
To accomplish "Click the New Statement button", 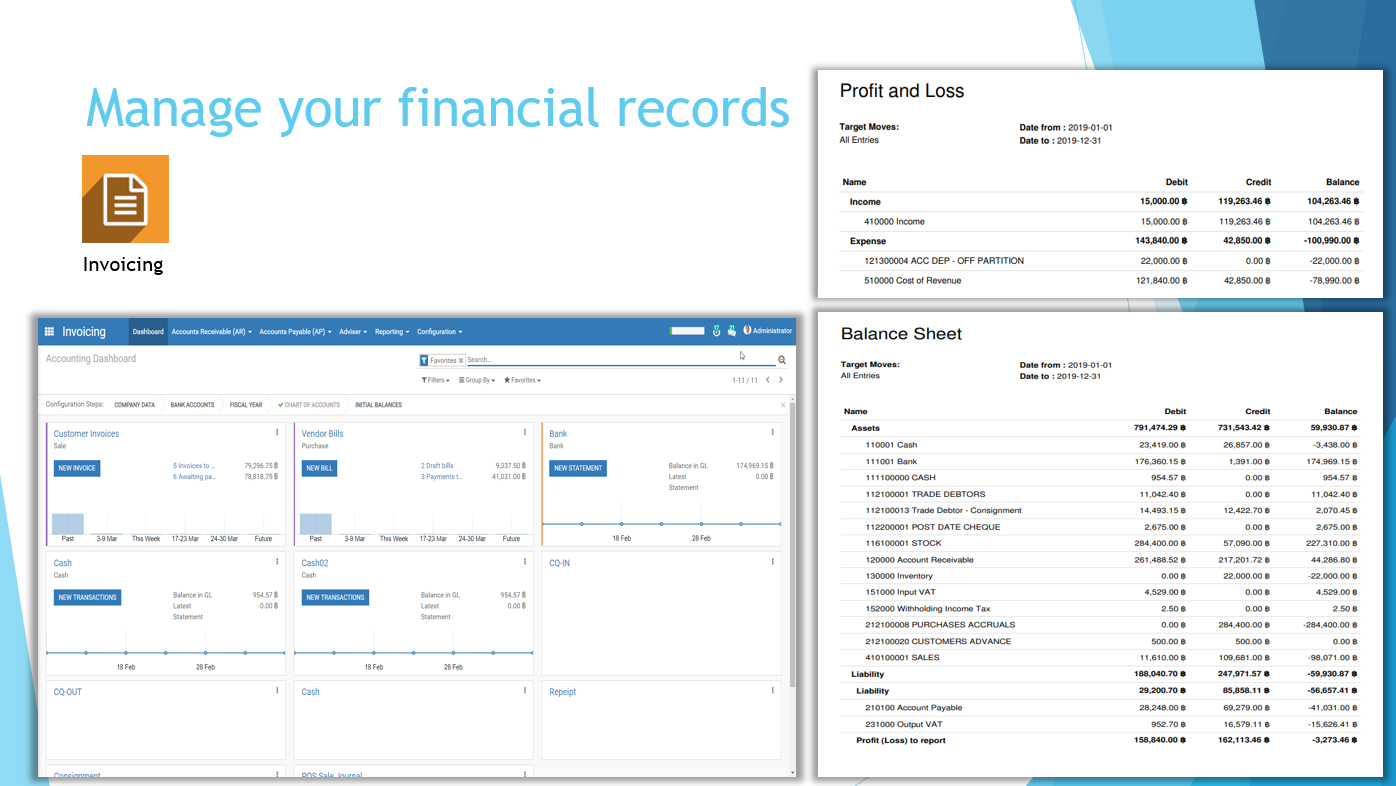I will [x=578, y=468].
